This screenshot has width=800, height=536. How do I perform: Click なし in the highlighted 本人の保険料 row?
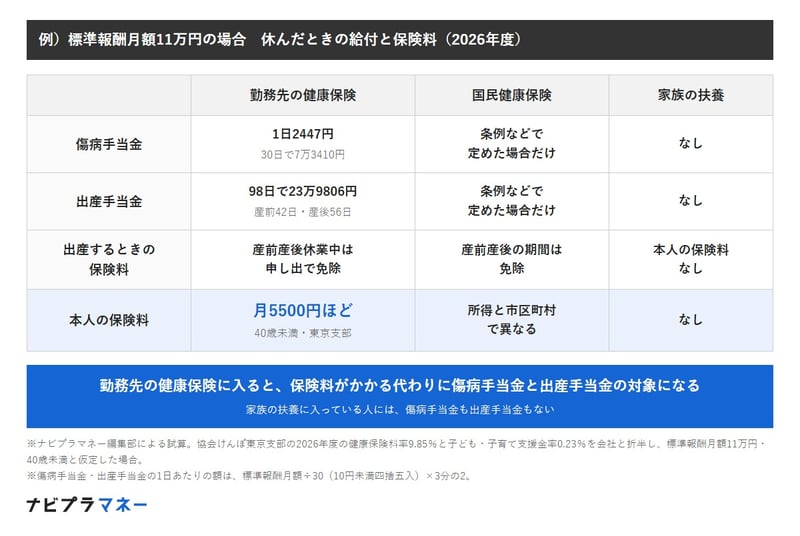691,320
